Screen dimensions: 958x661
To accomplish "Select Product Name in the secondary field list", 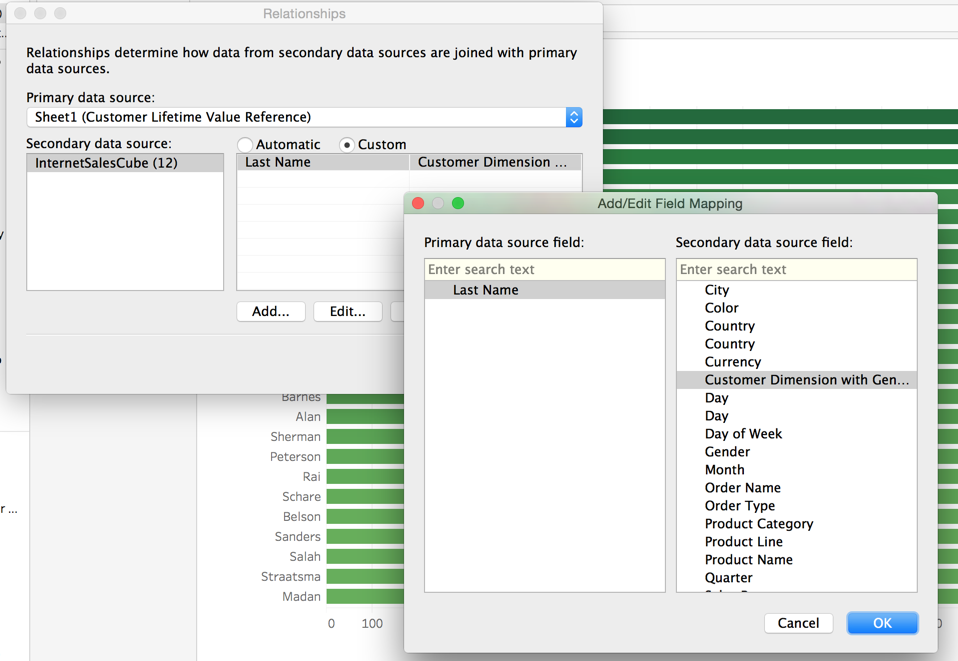I will 797,560.
